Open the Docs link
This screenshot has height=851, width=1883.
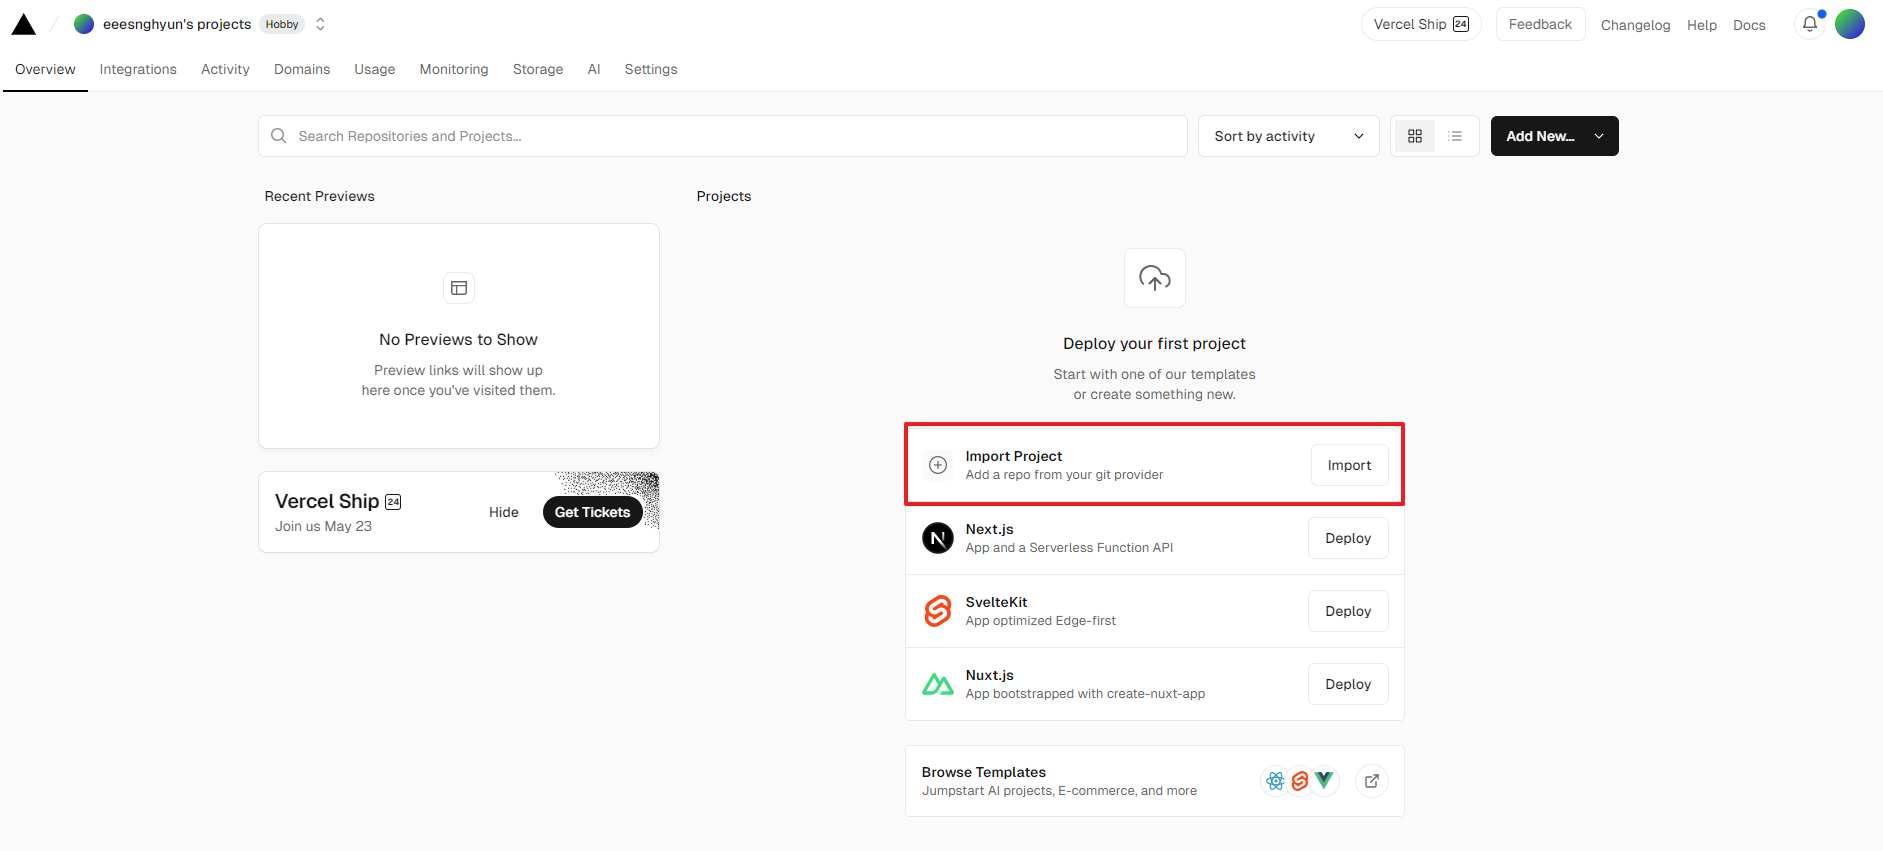1749,25
